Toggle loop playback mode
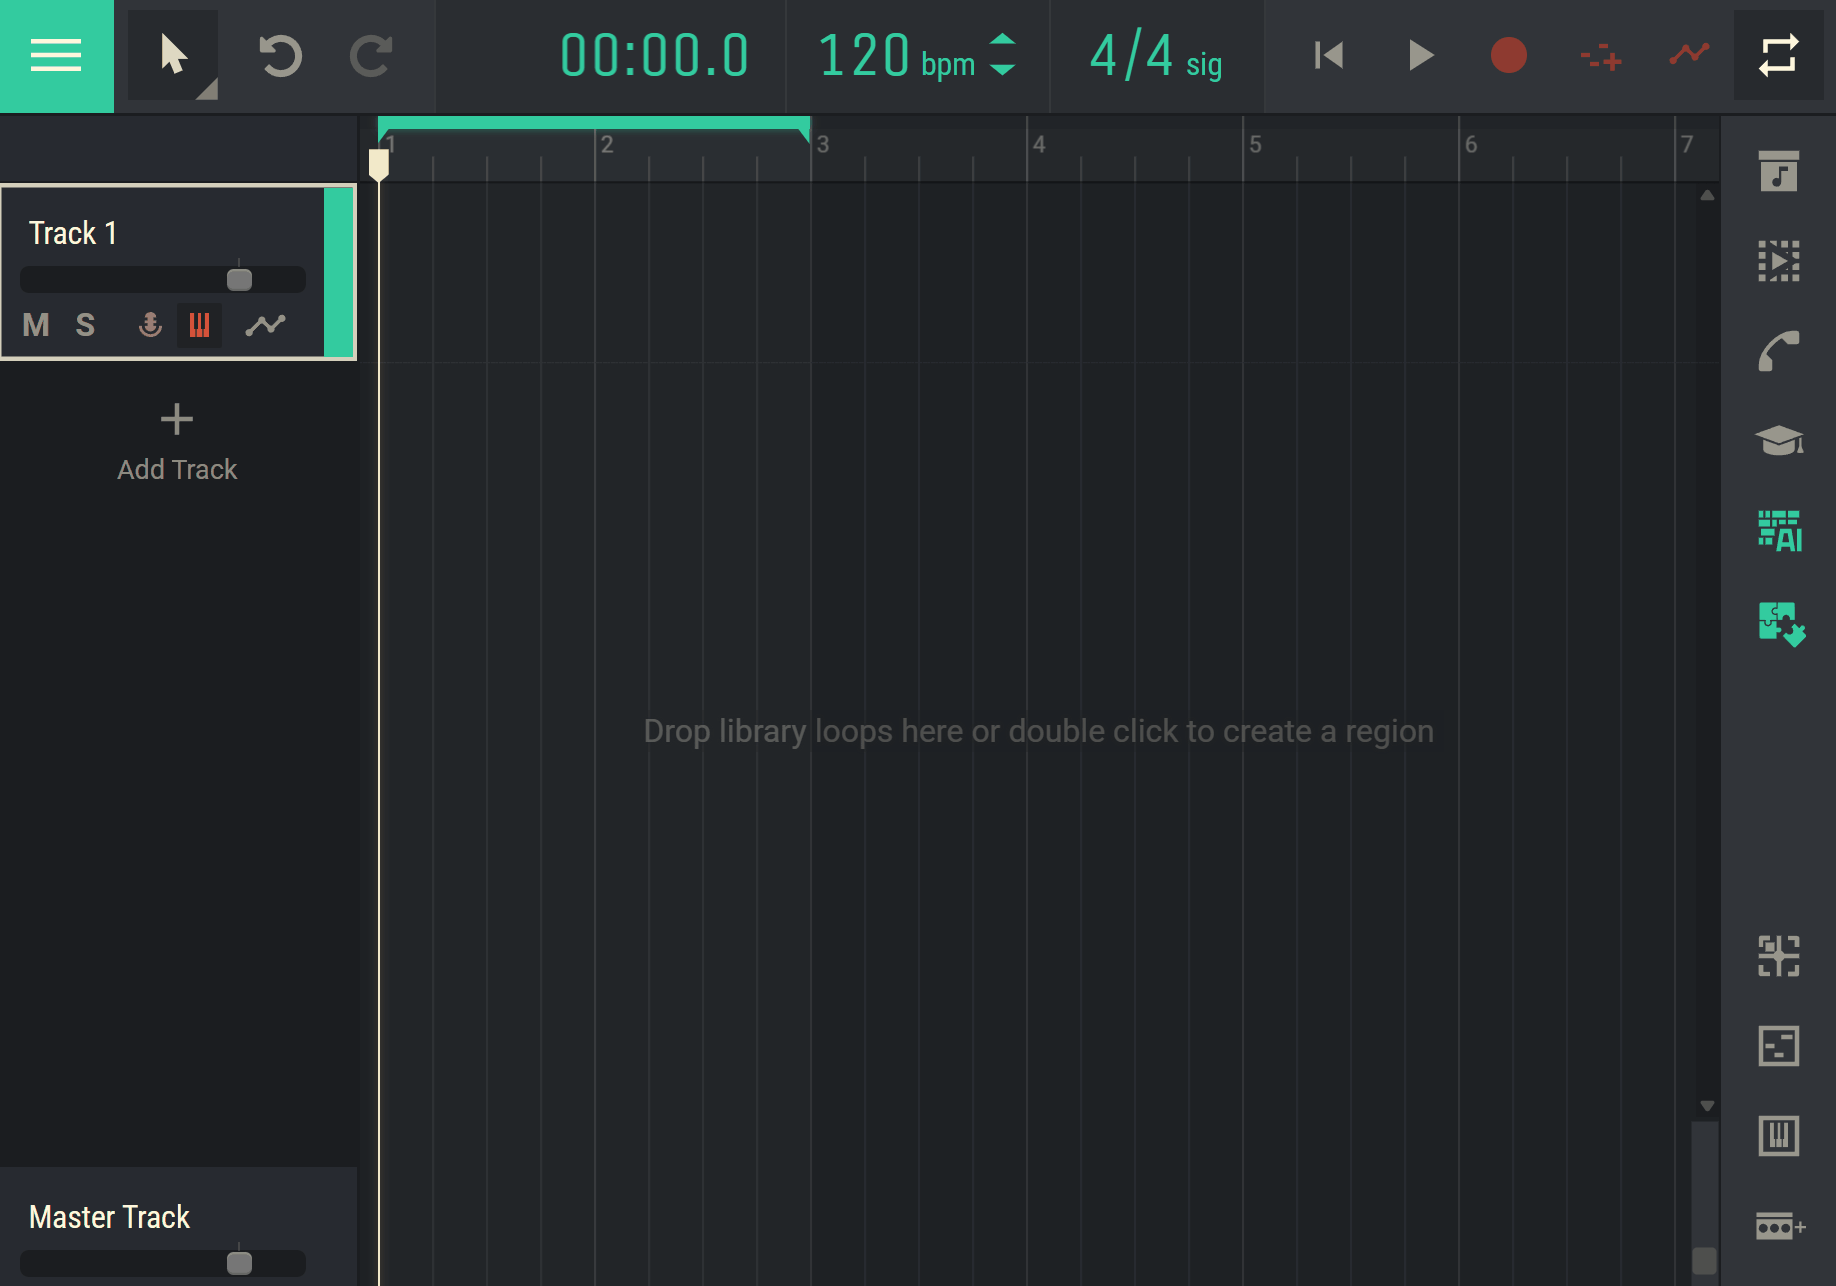Image resolution: width=1836 pixels, height=1286 pixels. (1778, 56)
